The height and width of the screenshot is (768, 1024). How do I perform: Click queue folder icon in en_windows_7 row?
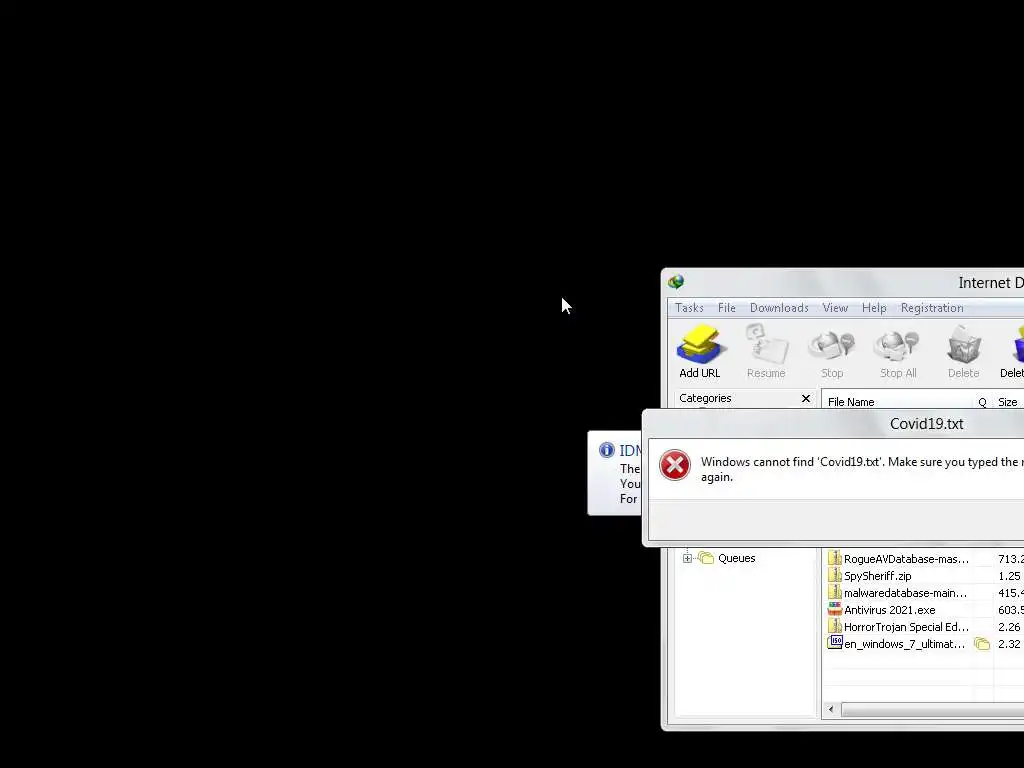pyautogui.click(x=982, y=644)
